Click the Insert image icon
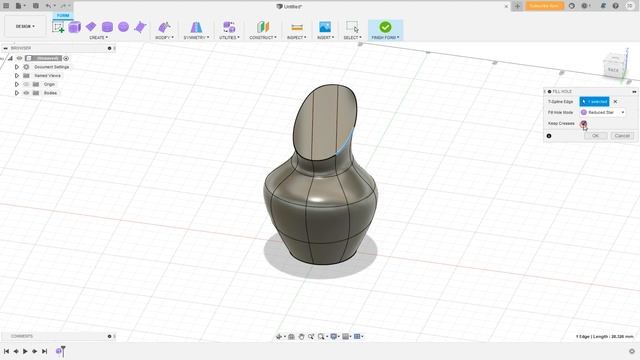This screenshot has height=360, width=640. click(325, 27)
